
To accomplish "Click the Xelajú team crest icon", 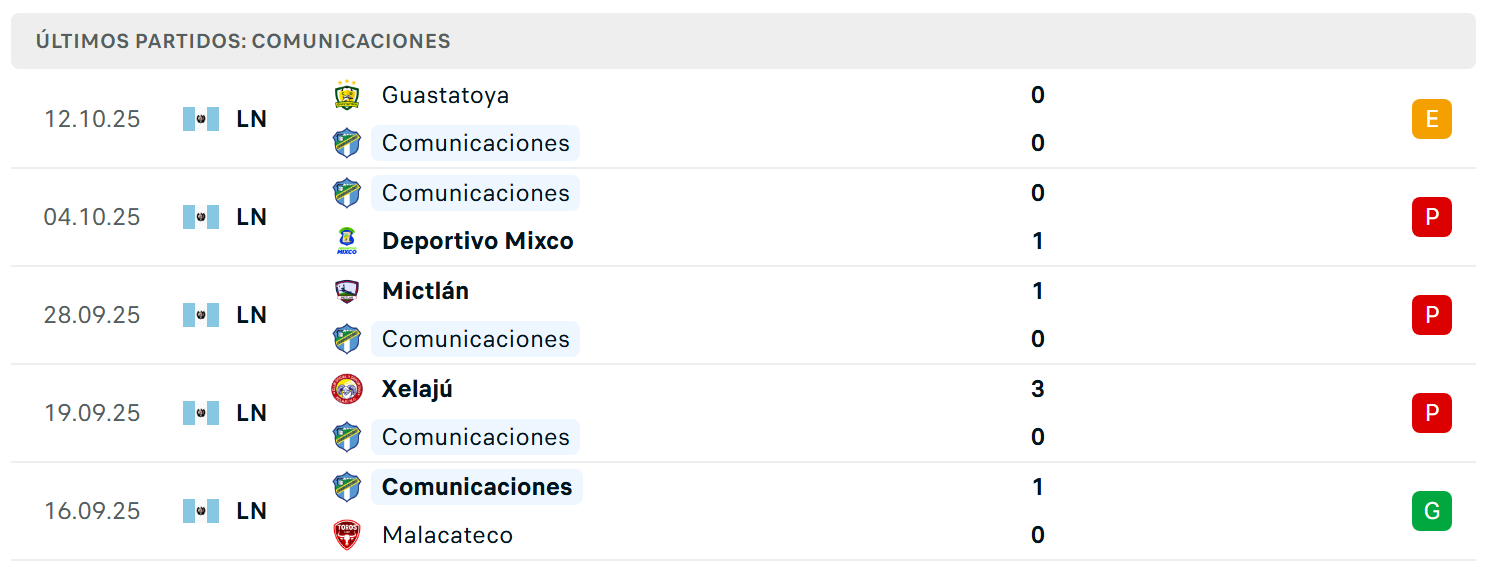I will pos(347,389).
